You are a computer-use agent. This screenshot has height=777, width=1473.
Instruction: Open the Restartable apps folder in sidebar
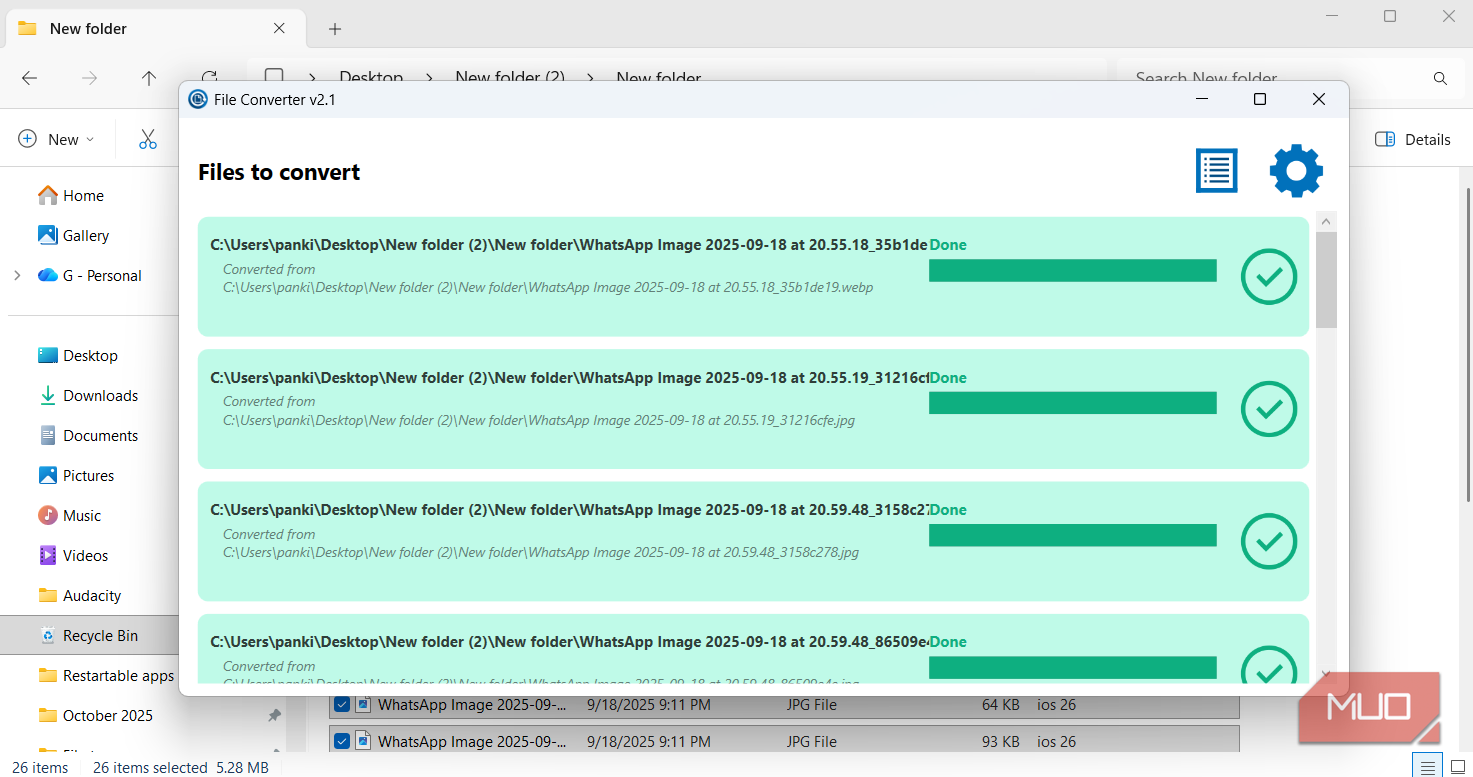click(x=106, y=676)
